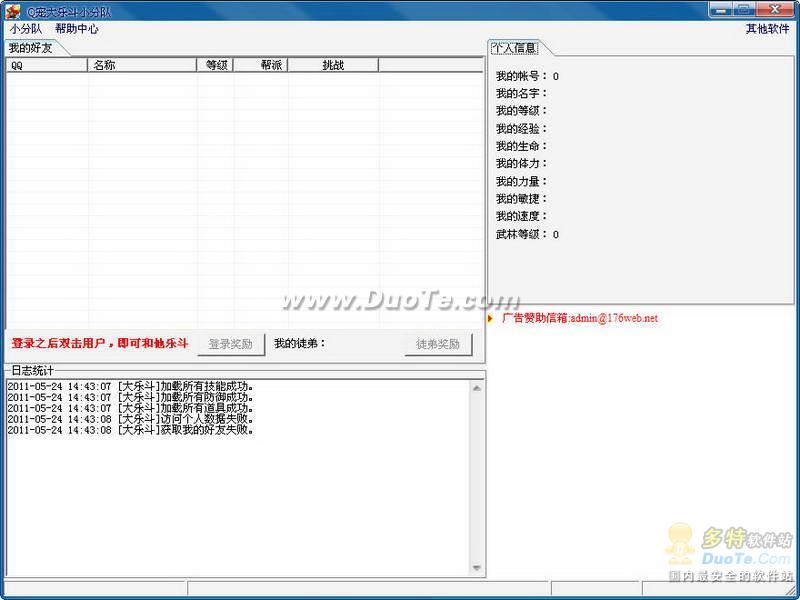Minimize the Q宠大乐斗小分队 window
800x600 pixels.
720,9
